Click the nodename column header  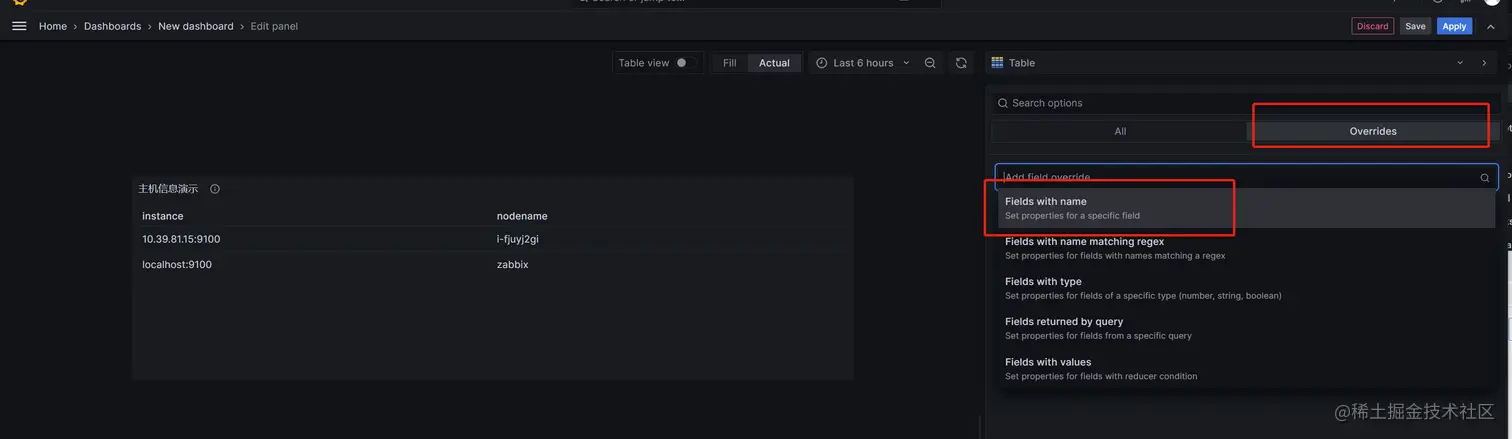[522, 216]
